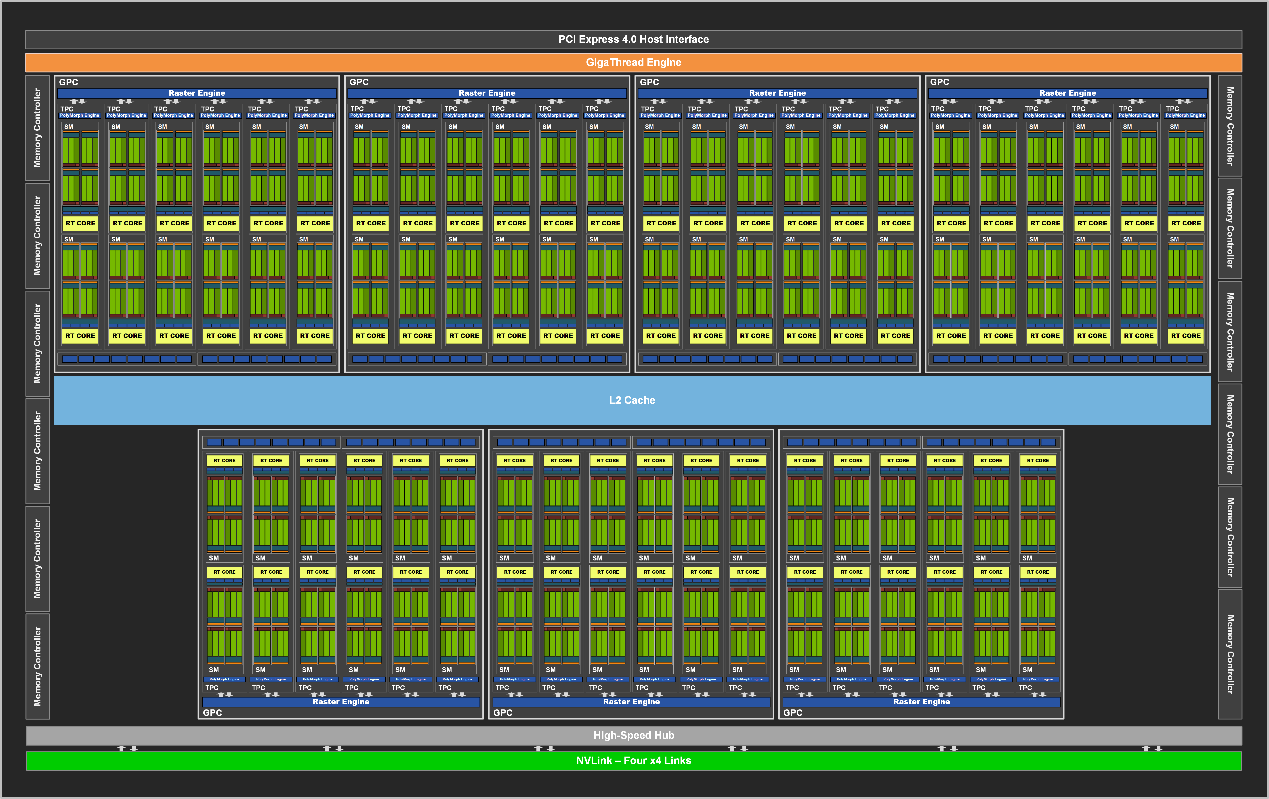Viewport: 1269px width, 799px height.
Task: Click the GPC label of the lower-left GPC
Action: [213, 713]
